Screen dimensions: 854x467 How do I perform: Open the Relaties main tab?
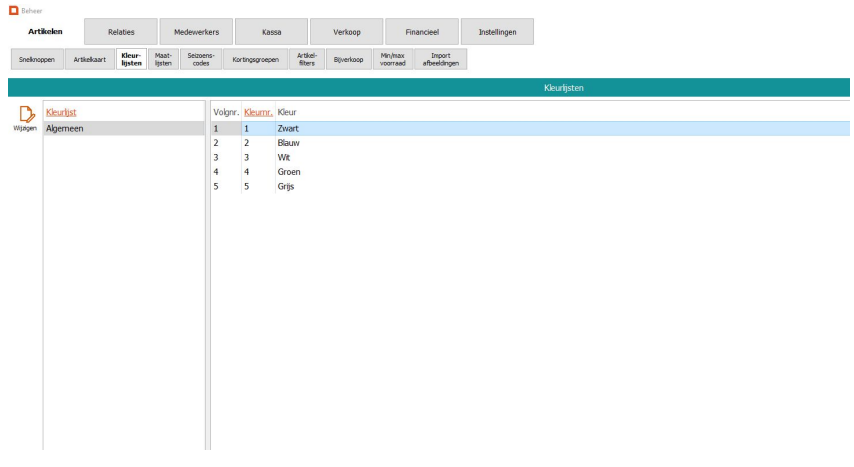121,32
